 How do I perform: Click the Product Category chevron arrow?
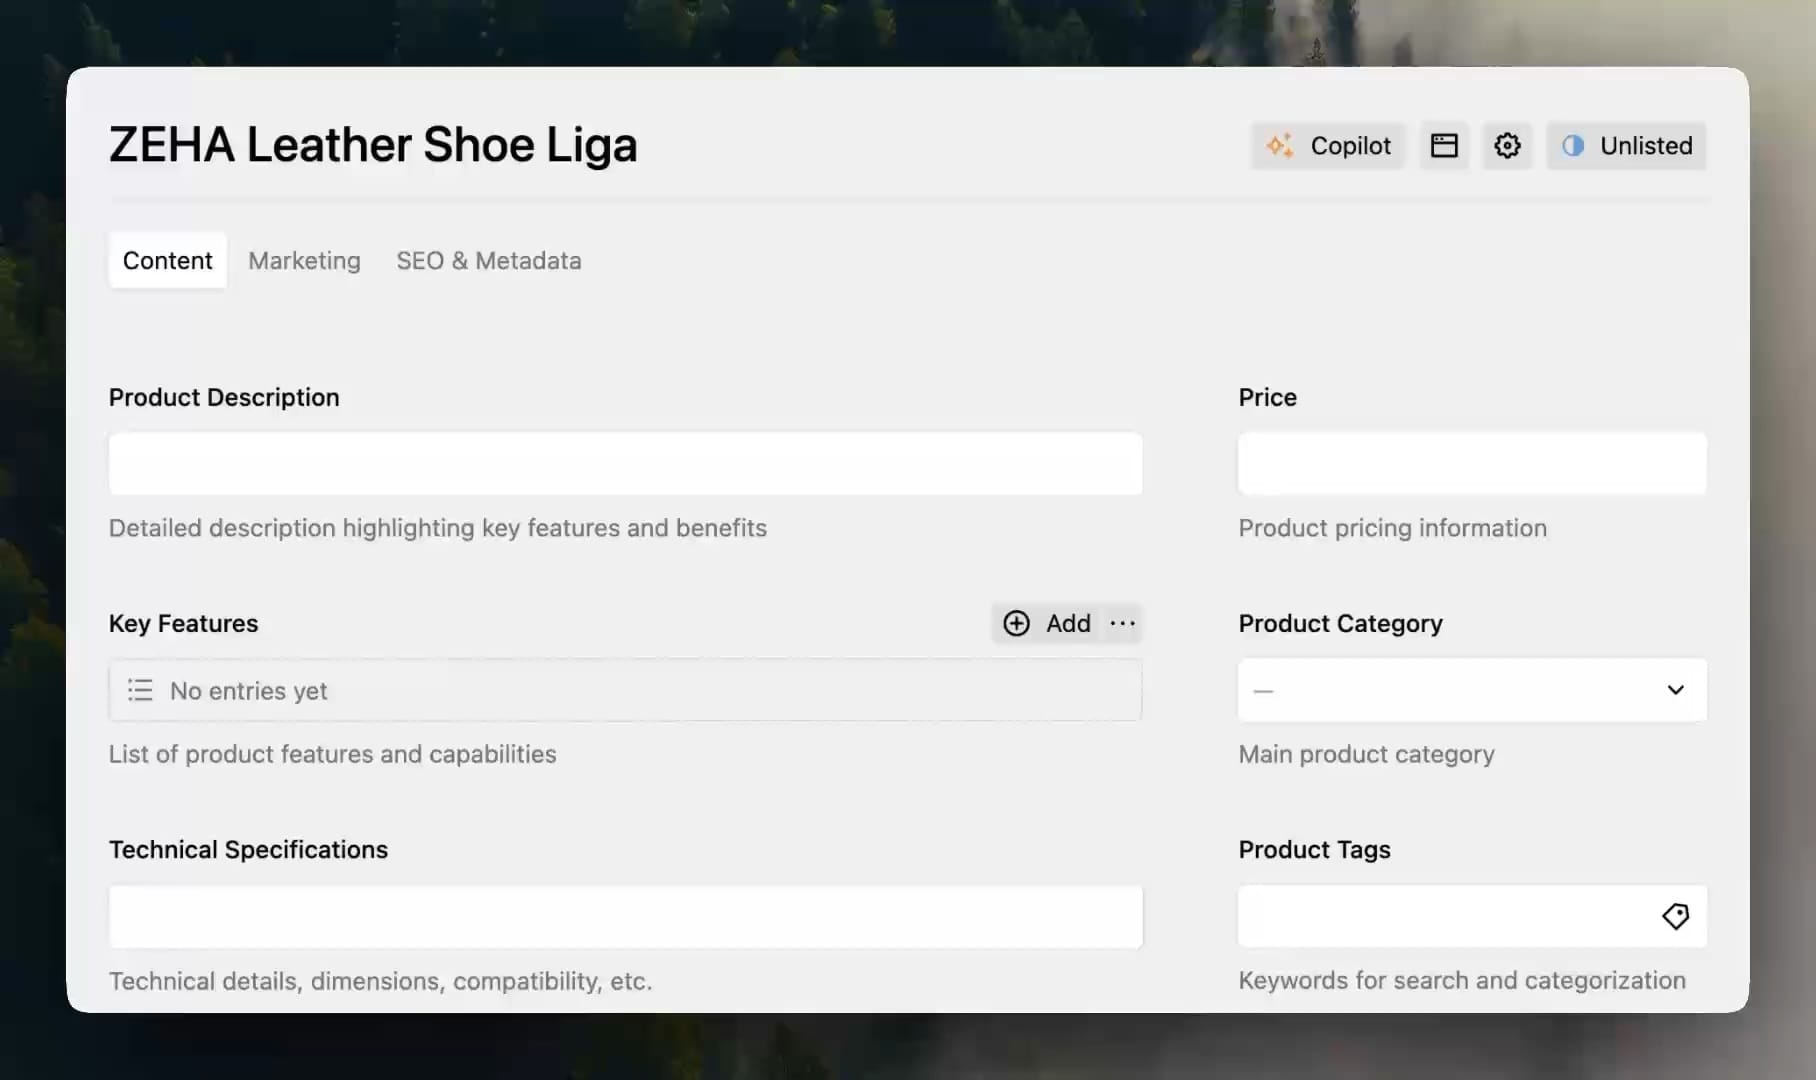click(1675, 690)
